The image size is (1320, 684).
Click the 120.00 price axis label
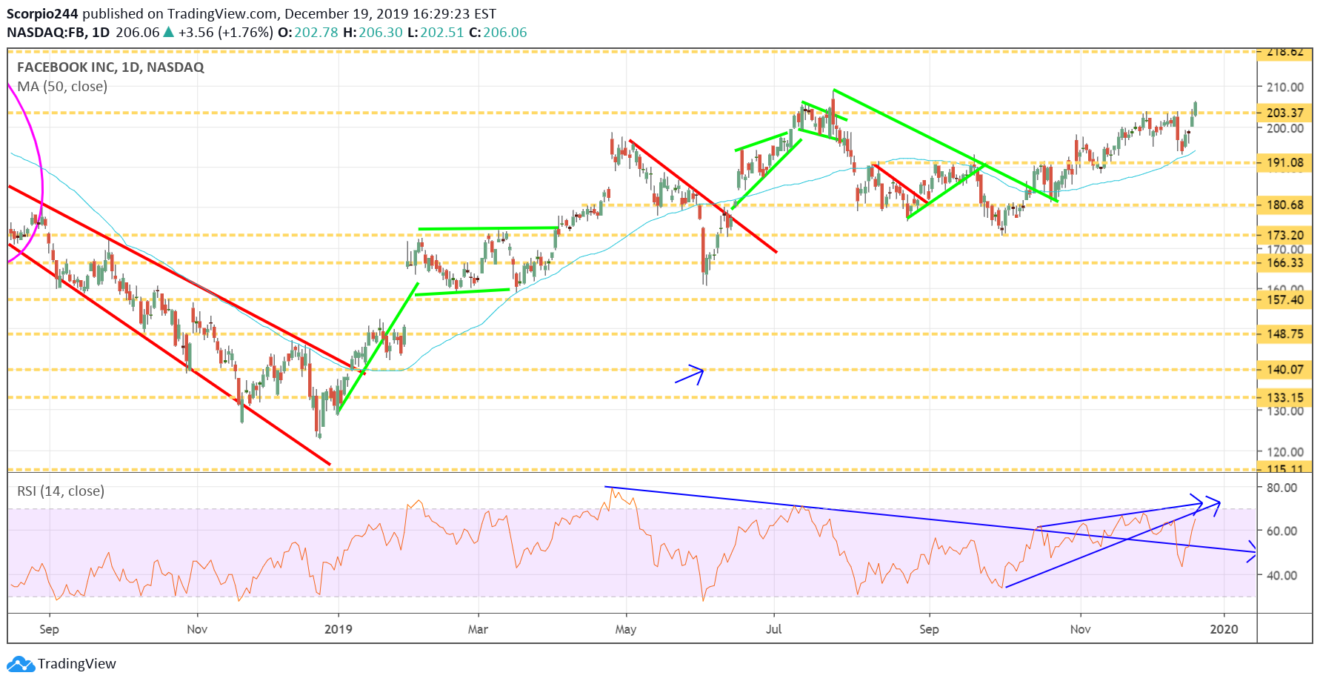click(1286, 451)
